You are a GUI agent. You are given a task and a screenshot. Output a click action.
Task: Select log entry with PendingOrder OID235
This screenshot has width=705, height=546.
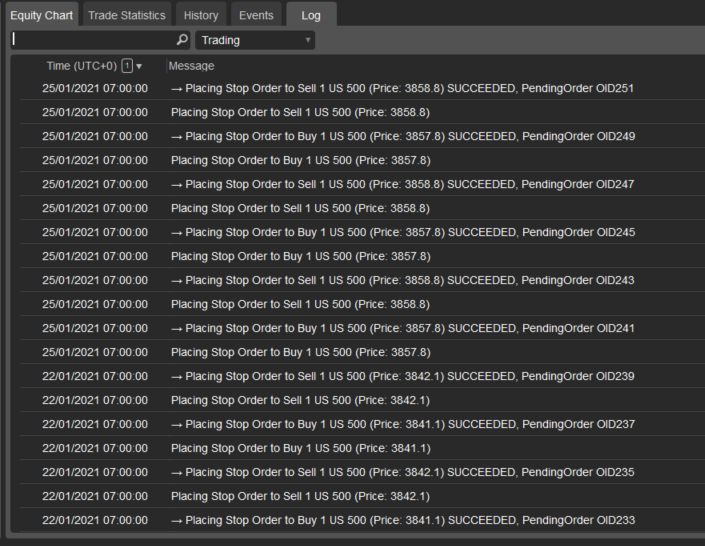(x=362, y=472)
